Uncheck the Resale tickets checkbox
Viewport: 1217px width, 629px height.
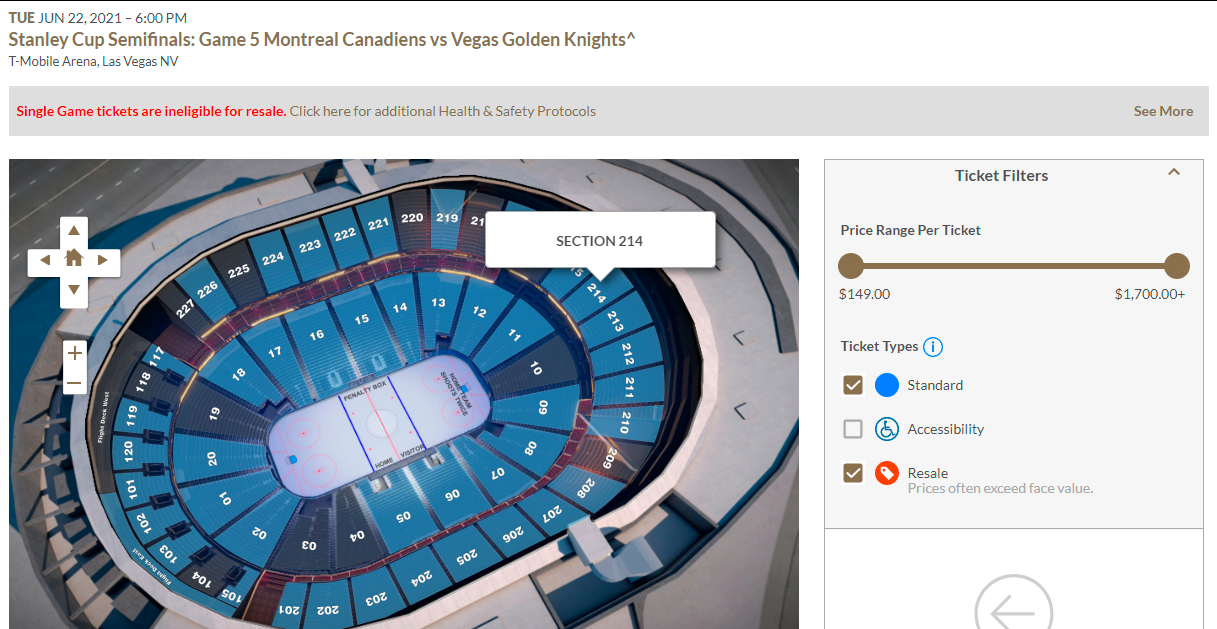[853, 473]
